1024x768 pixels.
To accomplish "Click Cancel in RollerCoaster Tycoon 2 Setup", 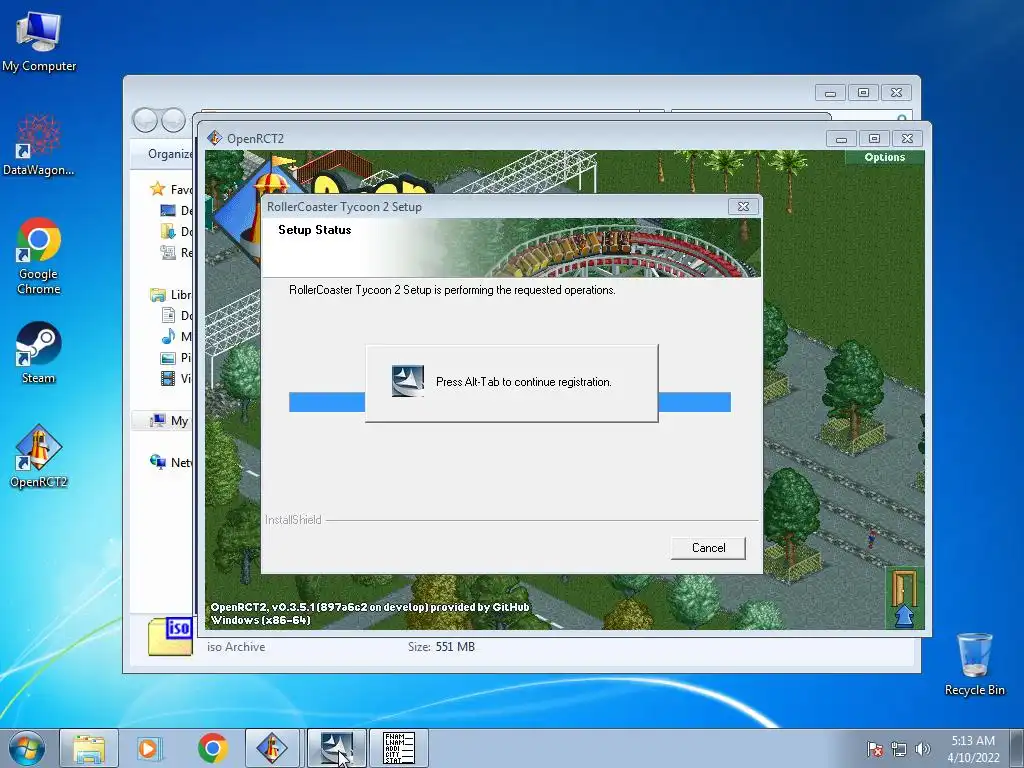I will (x=708, y=547).
